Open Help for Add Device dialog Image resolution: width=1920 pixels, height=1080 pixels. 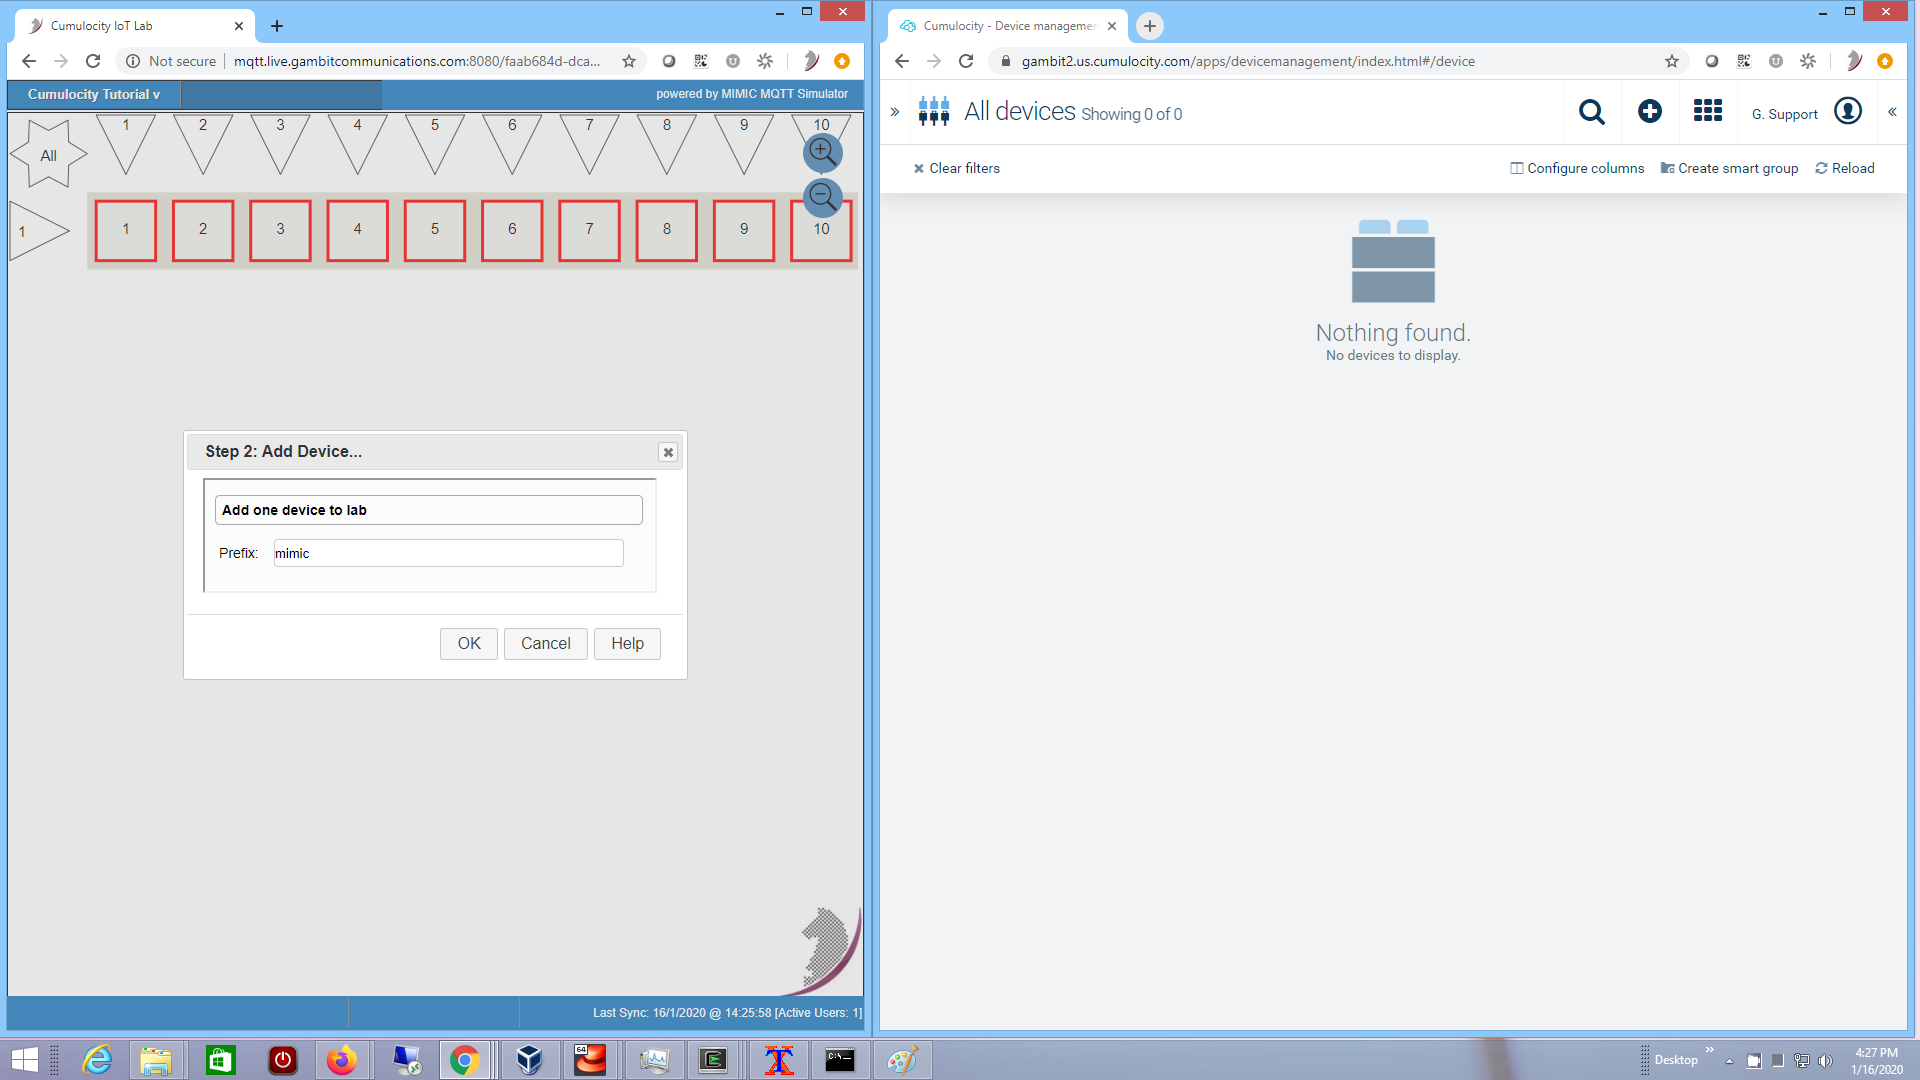(x=627, y=644)
